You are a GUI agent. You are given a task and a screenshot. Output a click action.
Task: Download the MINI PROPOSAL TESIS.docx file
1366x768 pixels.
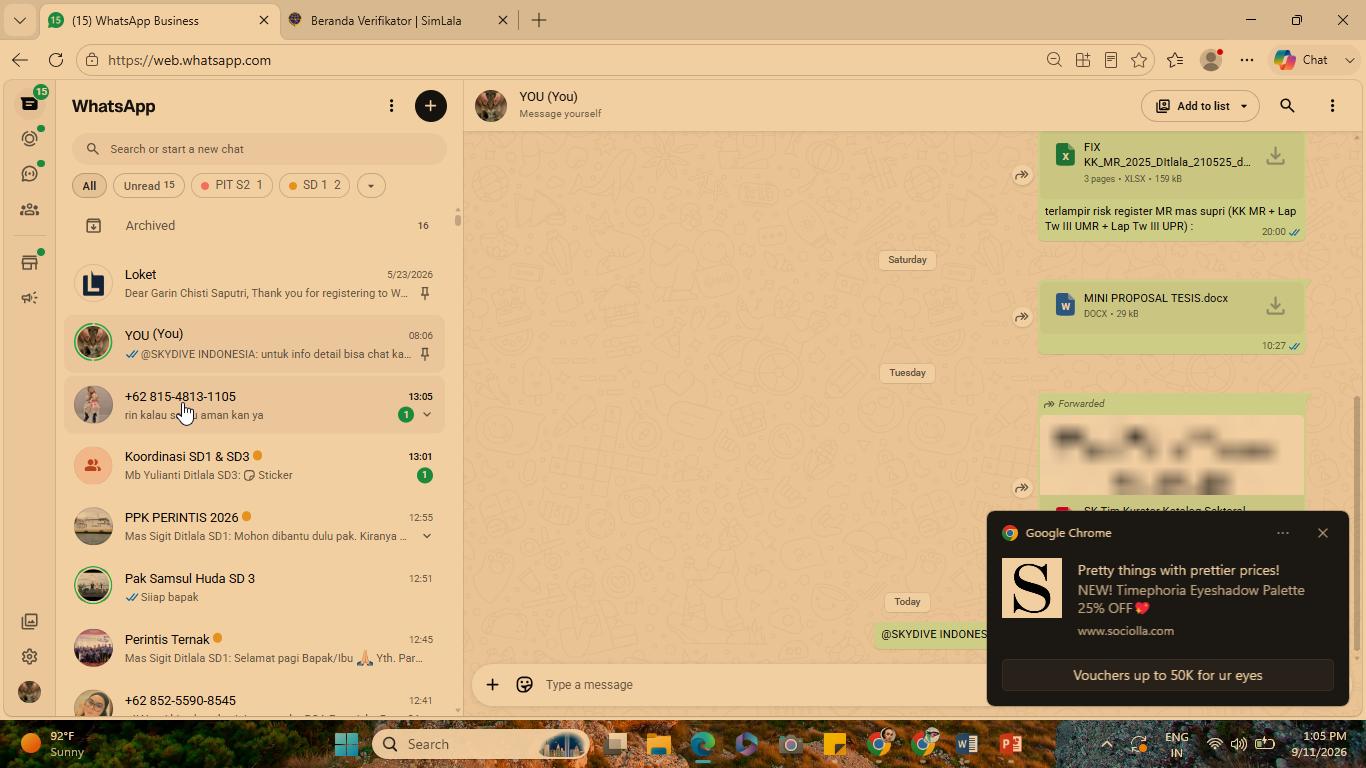(1275, 306)
